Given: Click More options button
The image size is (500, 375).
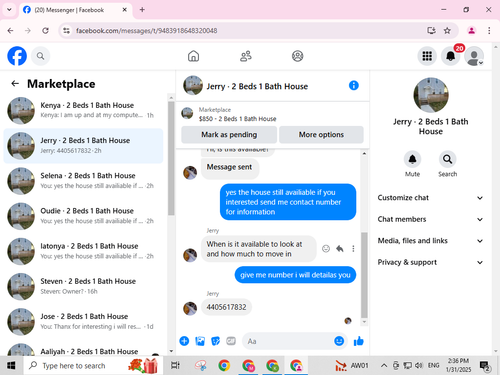Looking at the screenshot, I should pyautogui.click(x=321, y=135).
